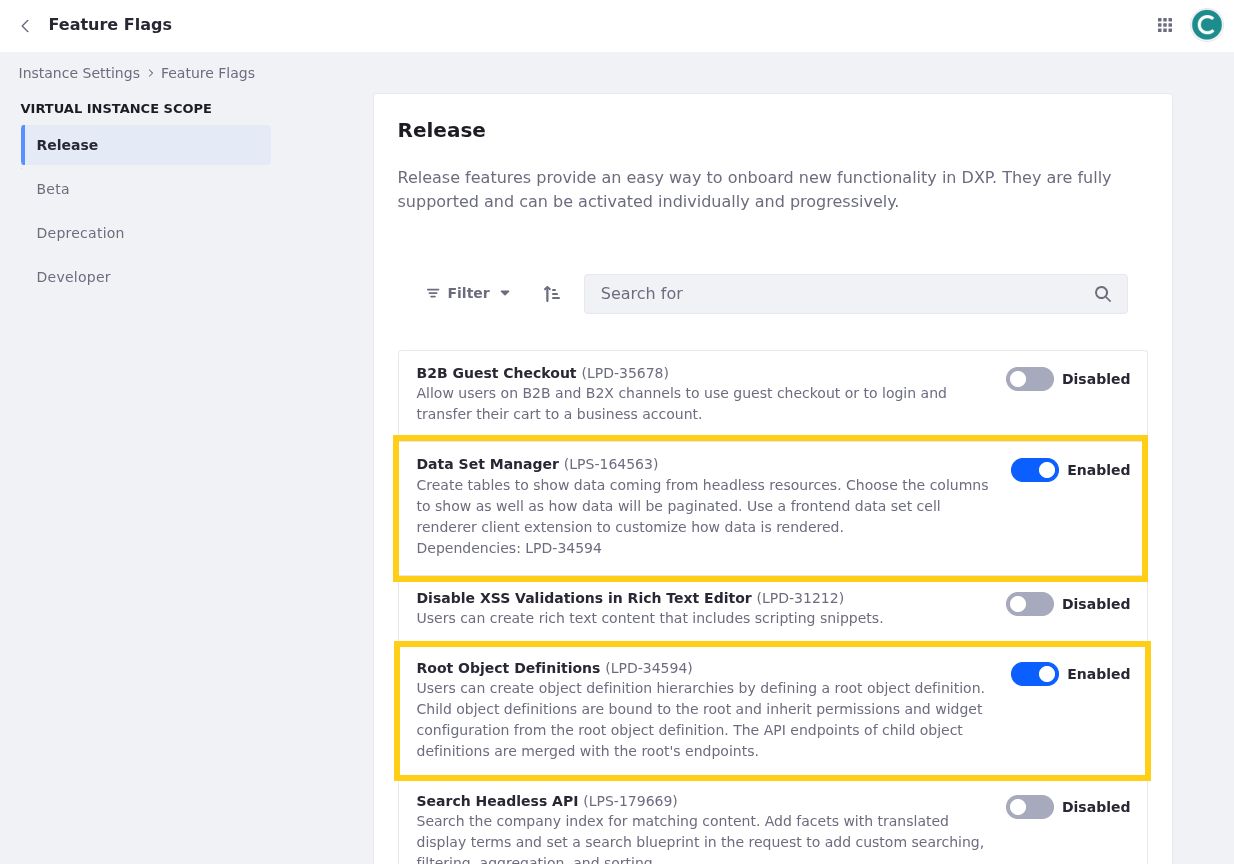Screen dimensions: 1234x864
Task: Open the user avatar menu
Action: [x=1207, y=25]
